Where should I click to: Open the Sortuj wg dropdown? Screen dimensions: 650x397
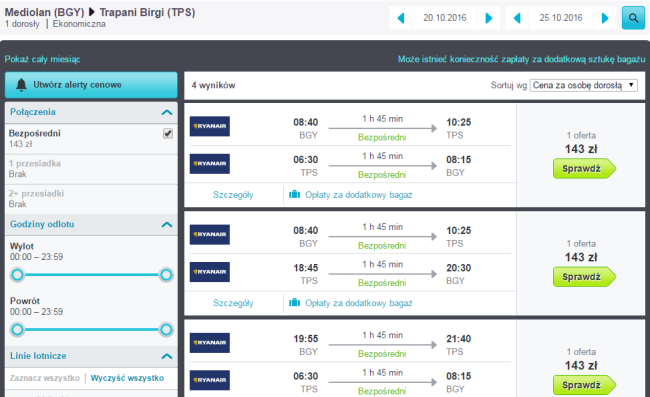click(x=583, y=85)
